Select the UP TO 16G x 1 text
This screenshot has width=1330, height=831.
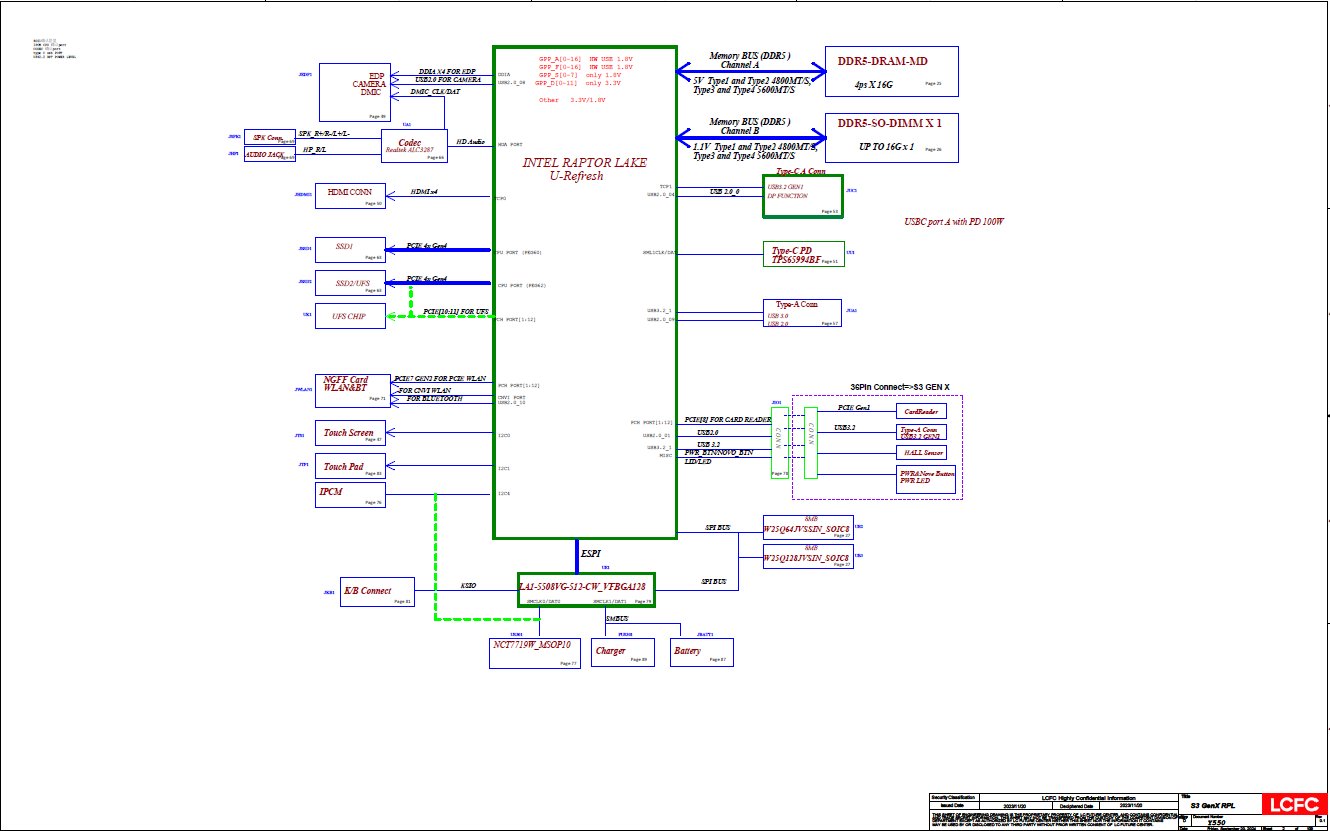[887, 146]
